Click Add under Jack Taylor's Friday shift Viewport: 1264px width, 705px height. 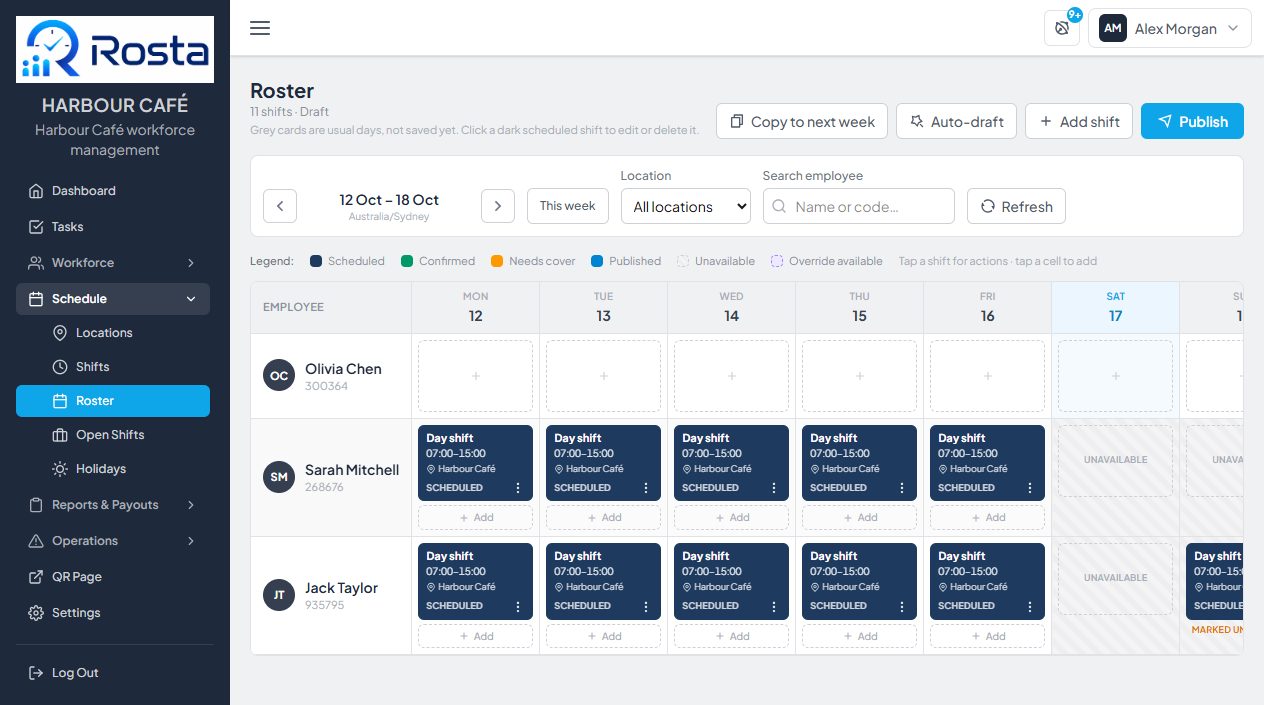988,636
